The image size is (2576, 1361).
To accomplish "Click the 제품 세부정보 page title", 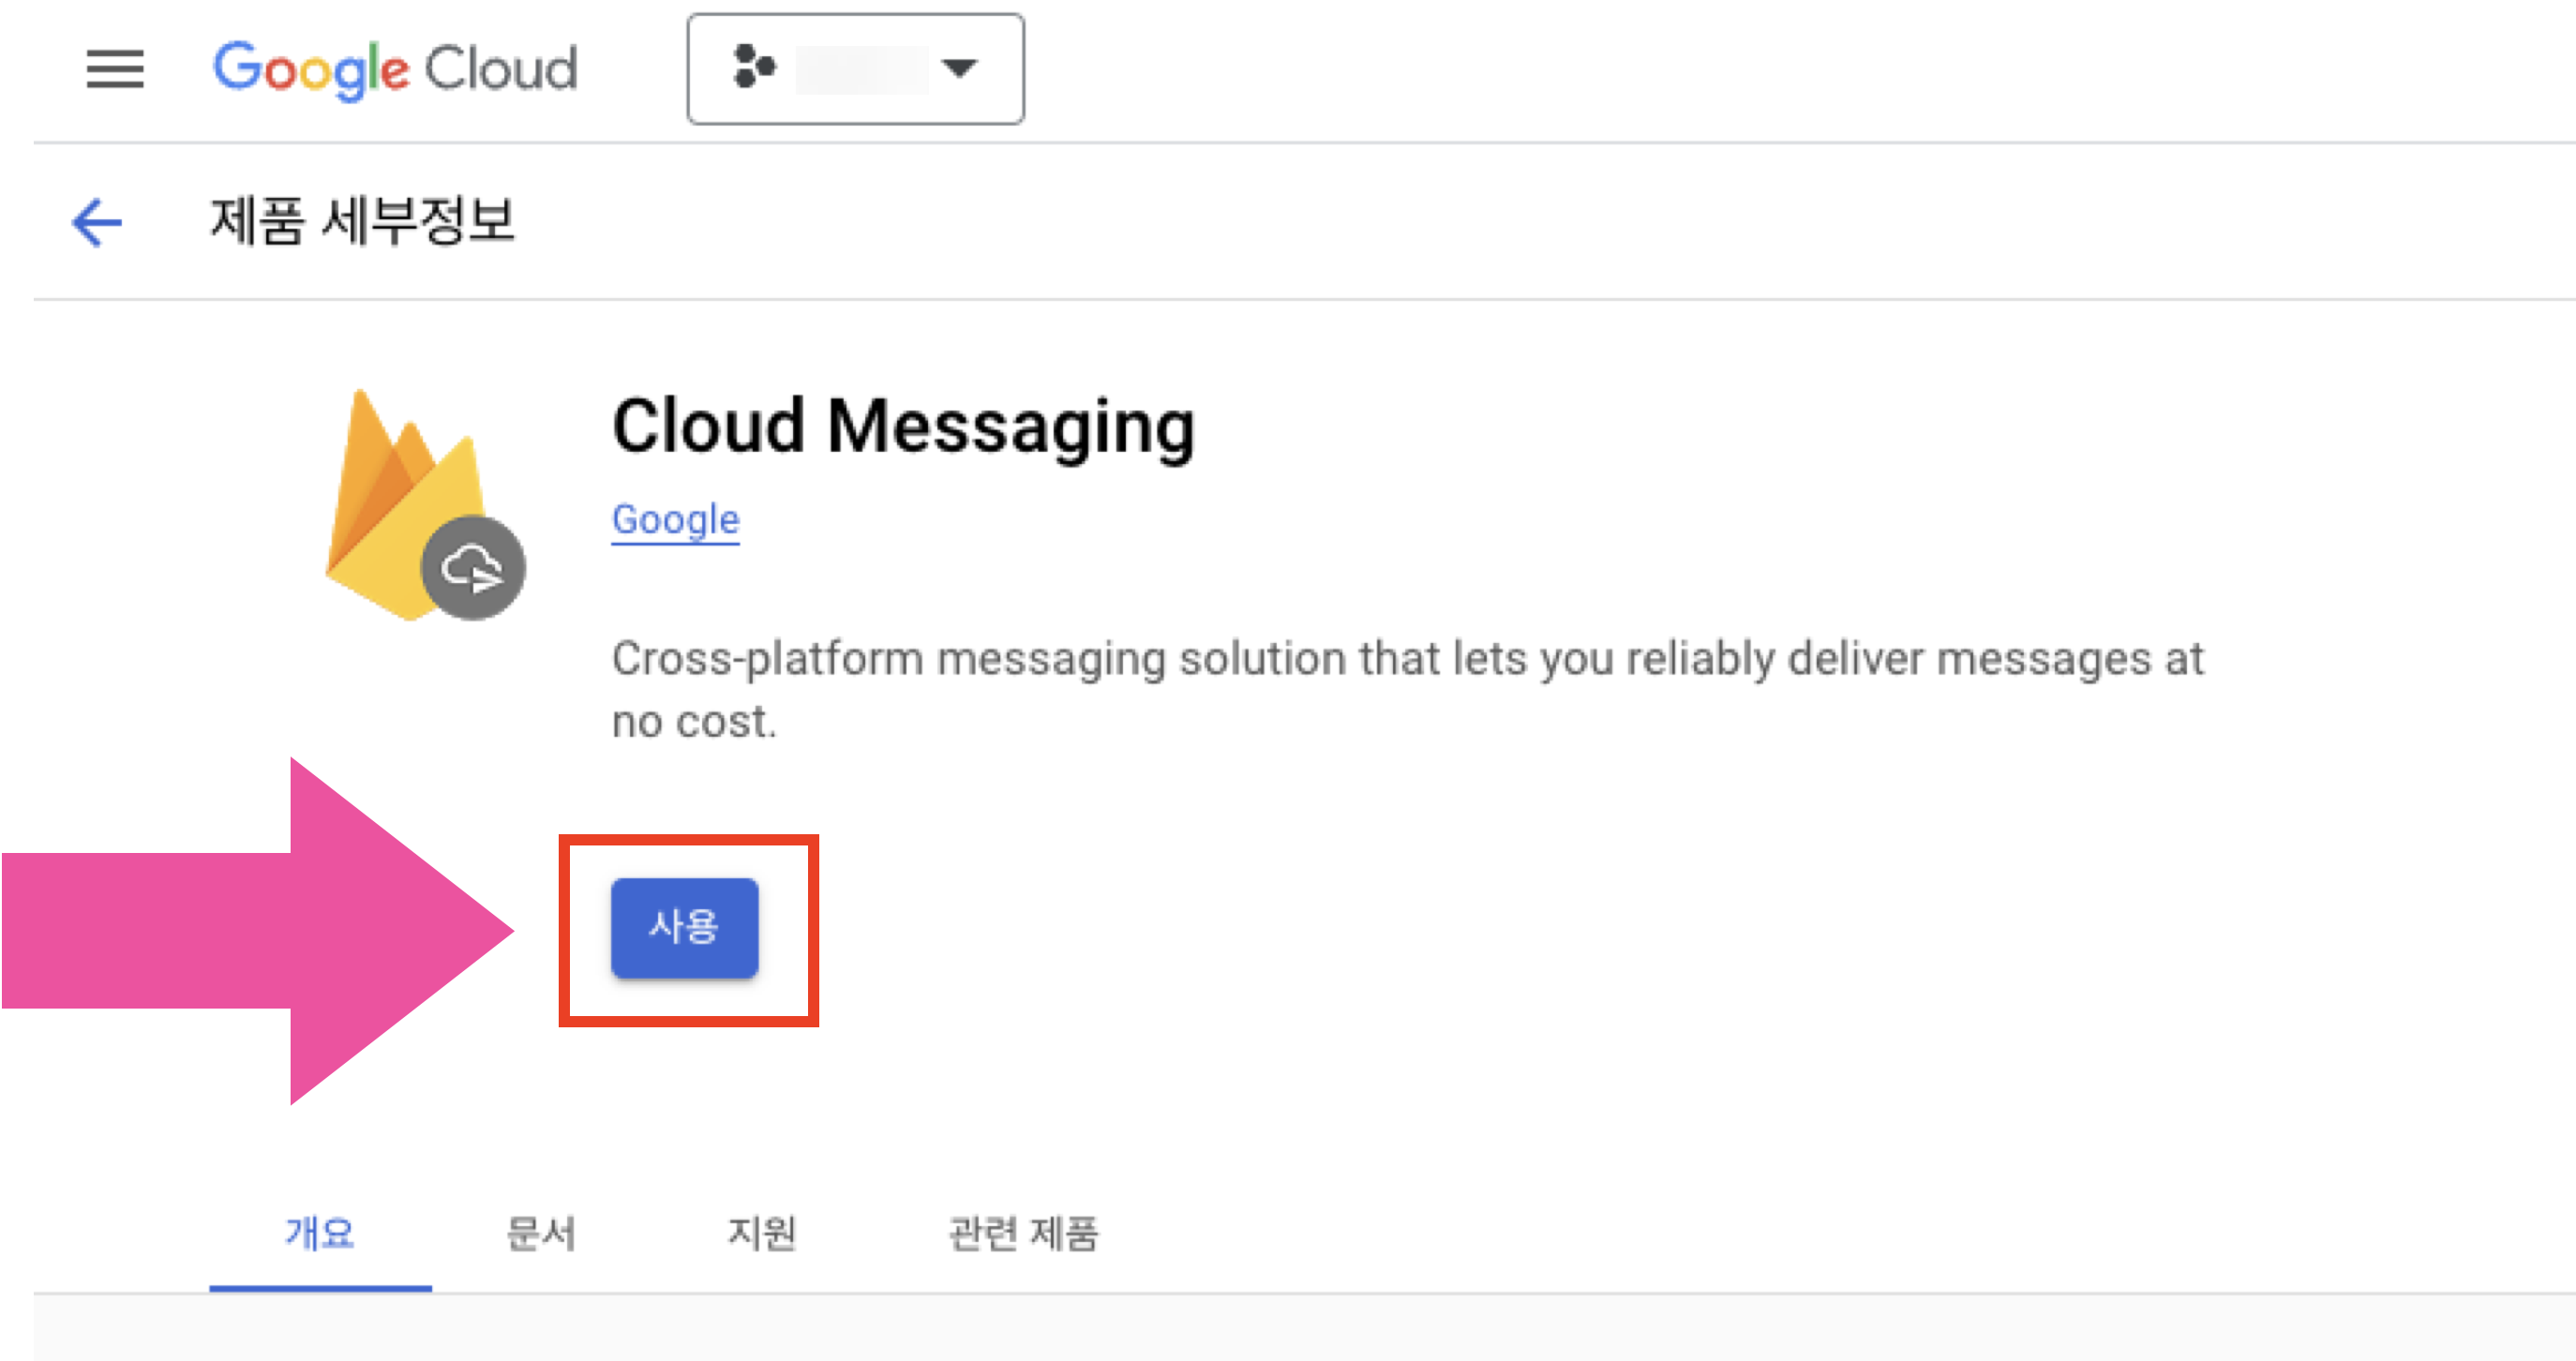I will click(362, 221).
